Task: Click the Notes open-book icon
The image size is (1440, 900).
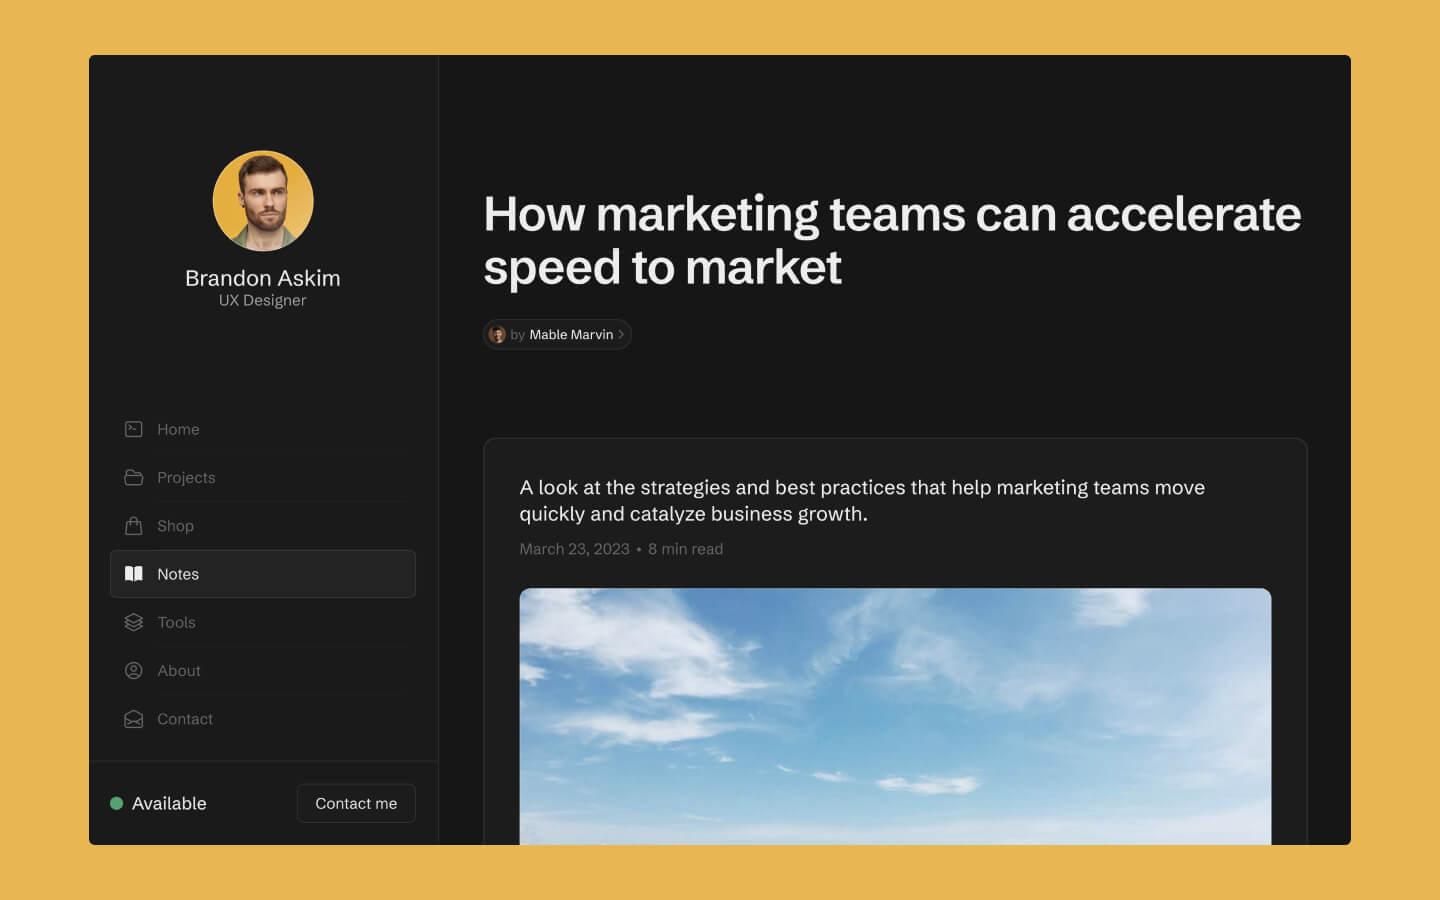Action: coord(133,574)
